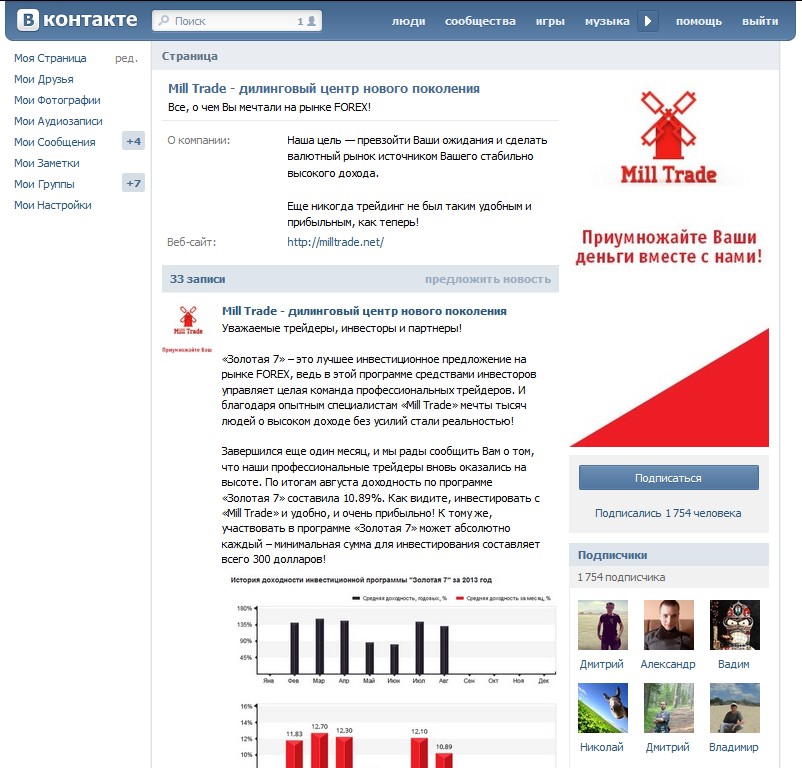Open the avatar above the second-row name Дмитрий
Viewport: 802px width, 768px height.
[669, 708]
